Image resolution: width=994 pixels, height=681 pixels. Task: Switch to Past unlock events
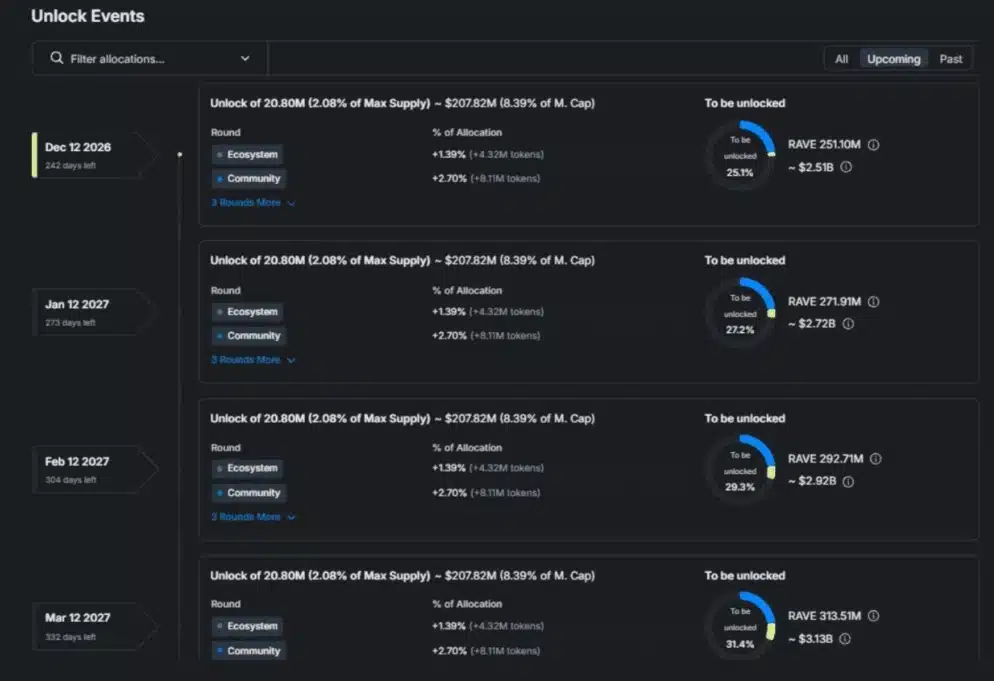click(x=950, y=59)
